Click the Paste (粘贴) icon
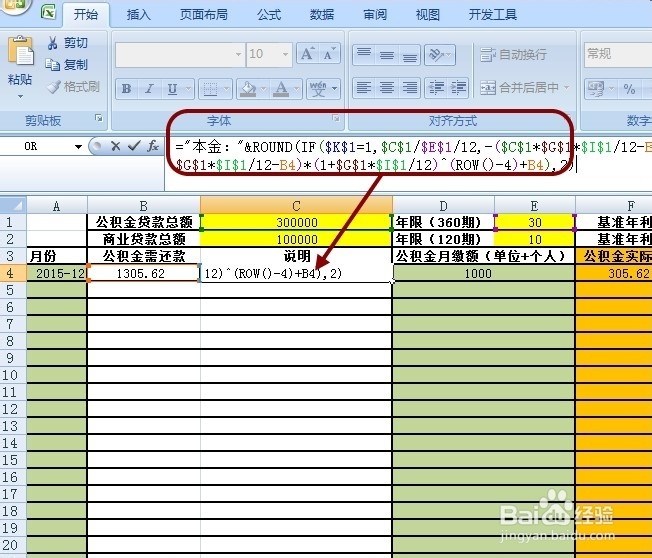The height and width of the screenshot is (558, 652). click(20, 51)
